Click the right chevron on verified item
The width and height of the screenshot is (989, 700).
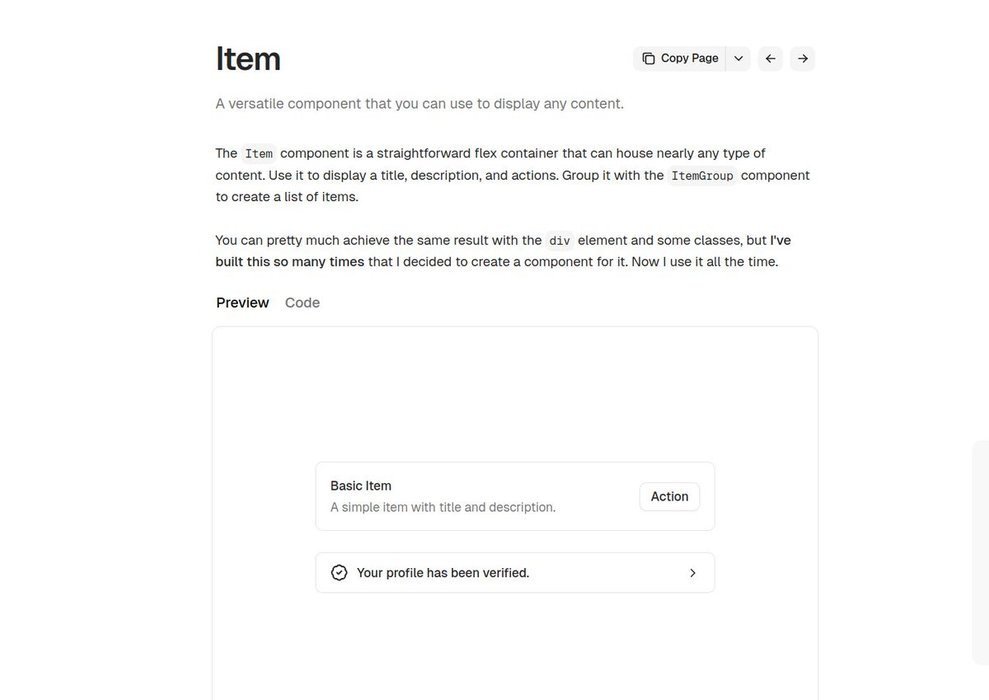click(692, 573)
